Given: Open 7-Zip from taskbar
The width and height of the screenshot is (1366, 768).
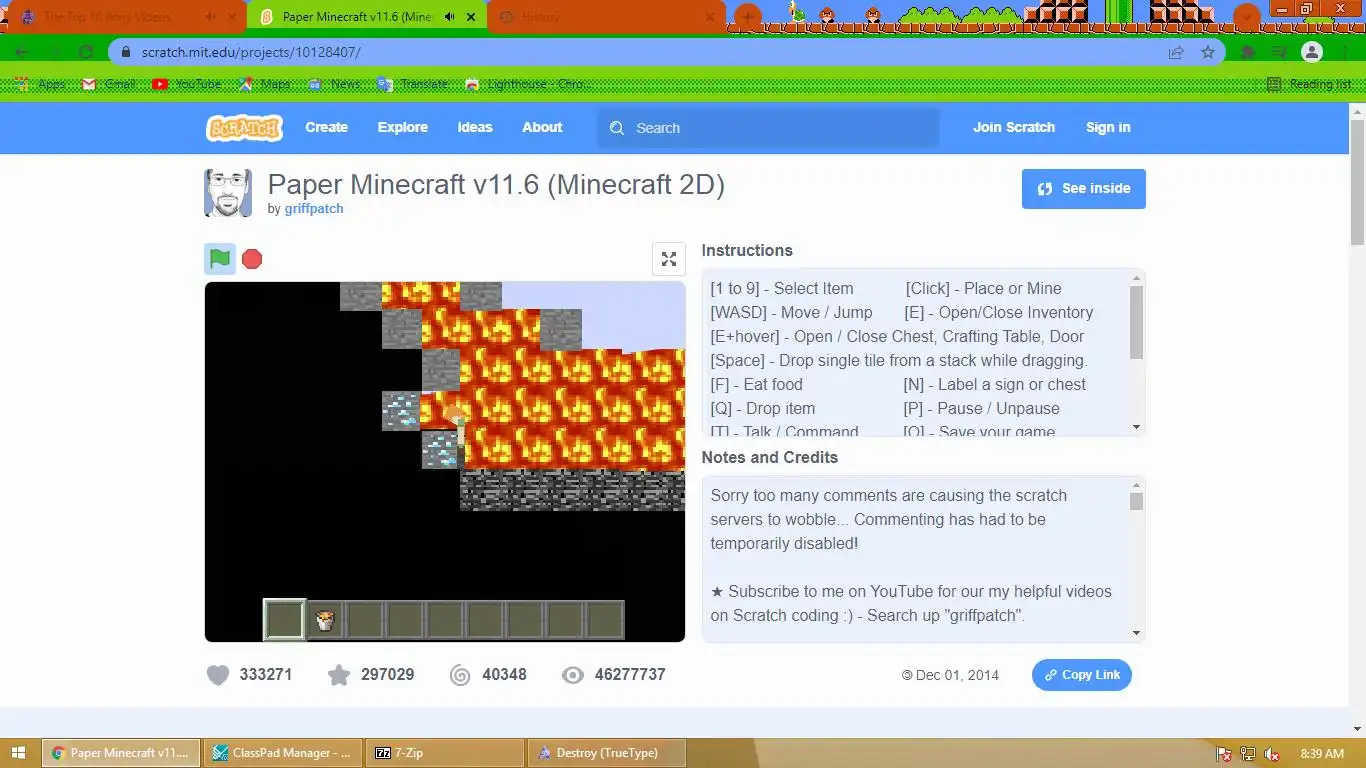Looking at the screenshot, I should click(x=445, y=753).
